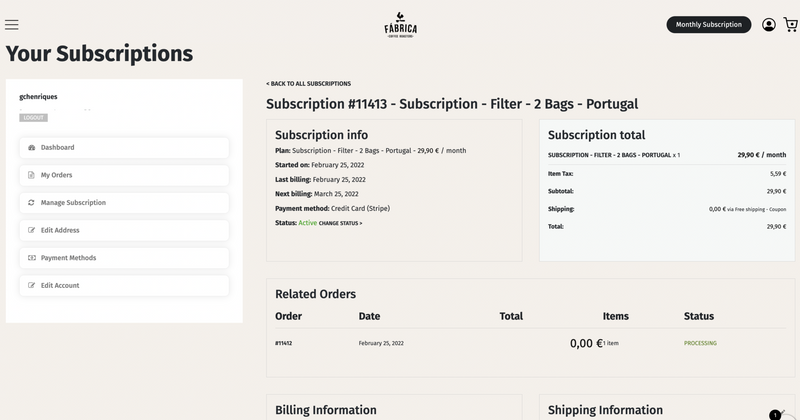Open related order #11412
The height and width of the screenshot is (420, 800).
pos(283,343)
